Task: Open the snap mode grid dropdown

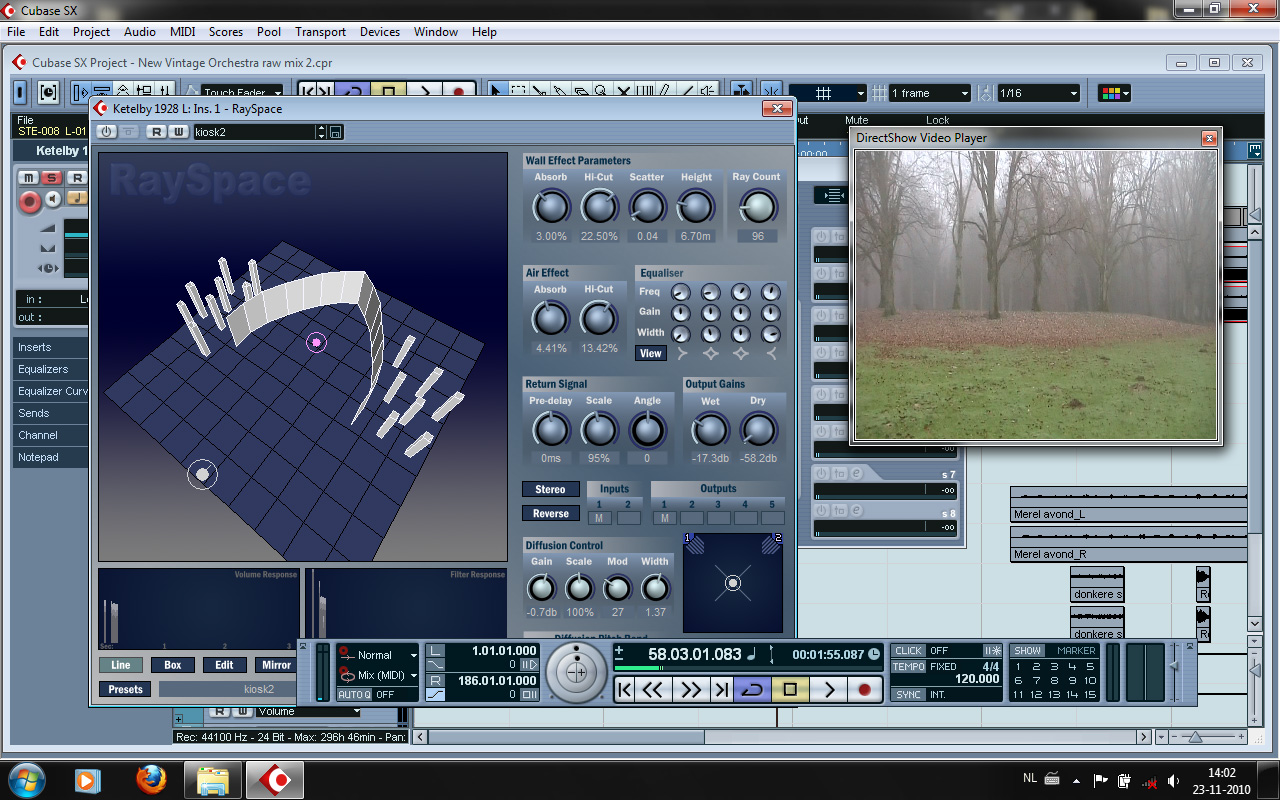Action: click(826, 93)
